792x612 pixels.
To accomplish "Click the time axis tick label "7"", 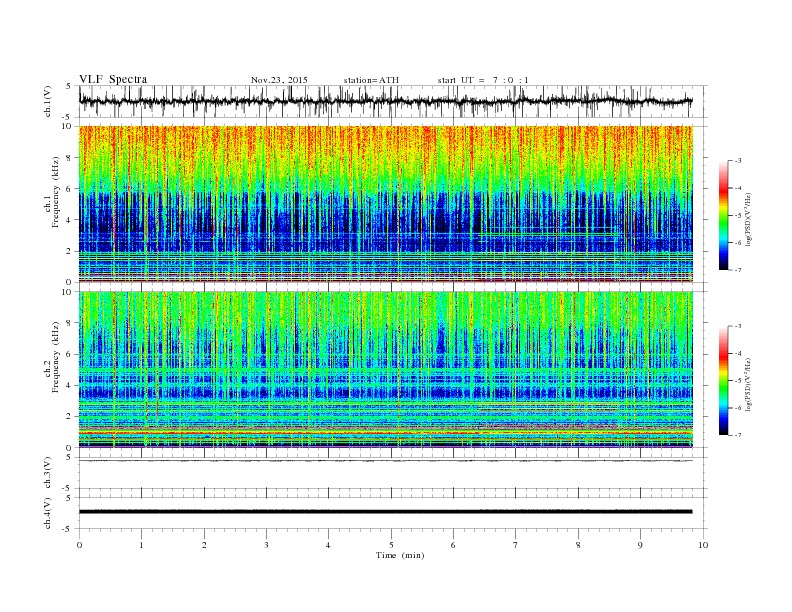I will click(x=516, y=545).
